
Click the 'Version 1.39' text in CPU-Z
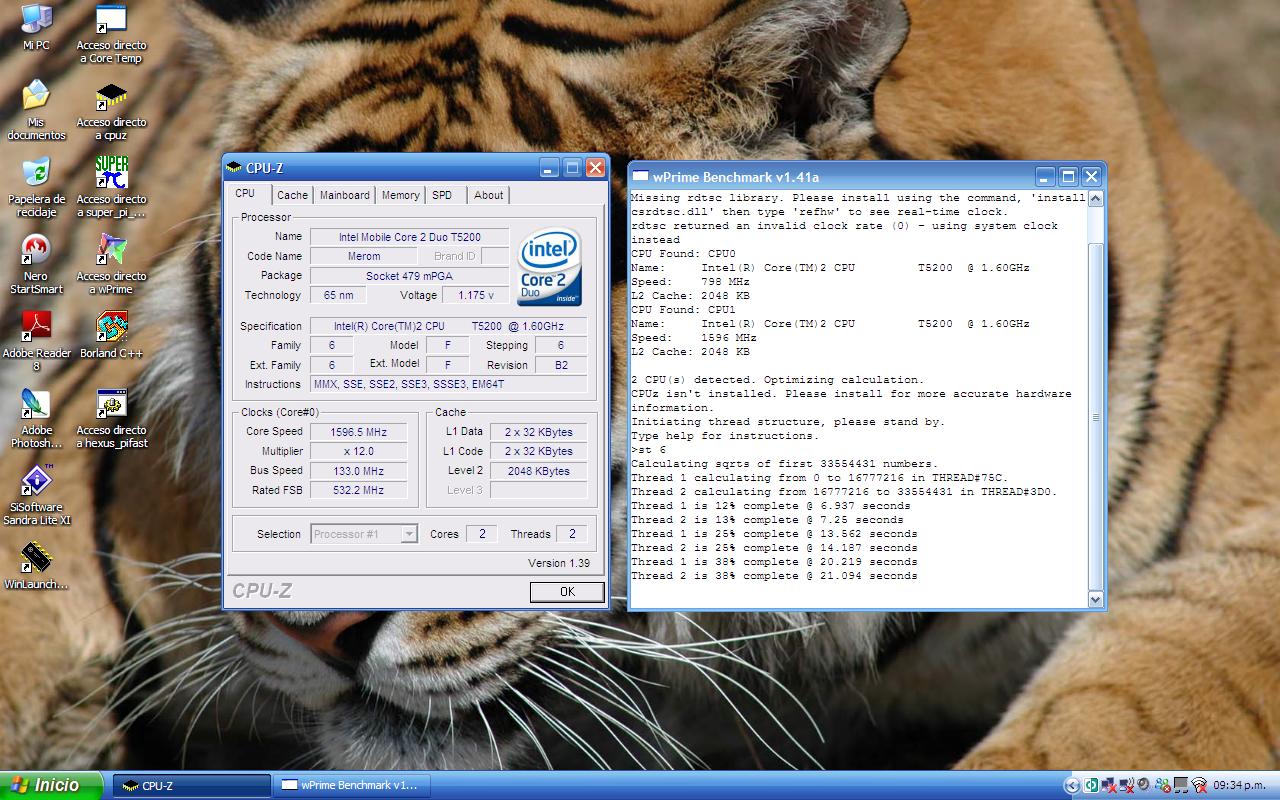559,563
